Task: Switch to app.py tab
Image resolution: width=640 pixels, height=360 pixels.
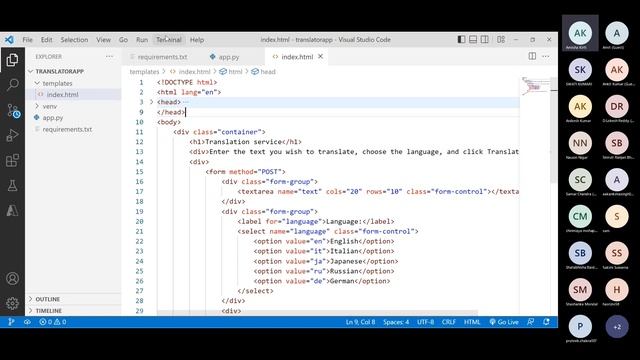Action: coord(229,57)
